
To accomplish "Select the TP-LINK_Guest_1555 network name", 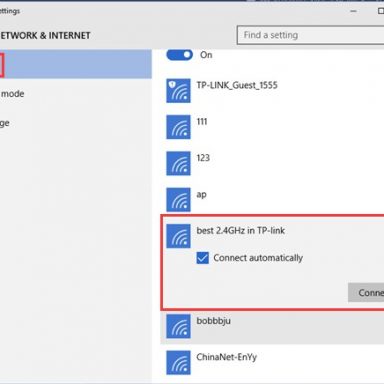I will click(237, 85).
